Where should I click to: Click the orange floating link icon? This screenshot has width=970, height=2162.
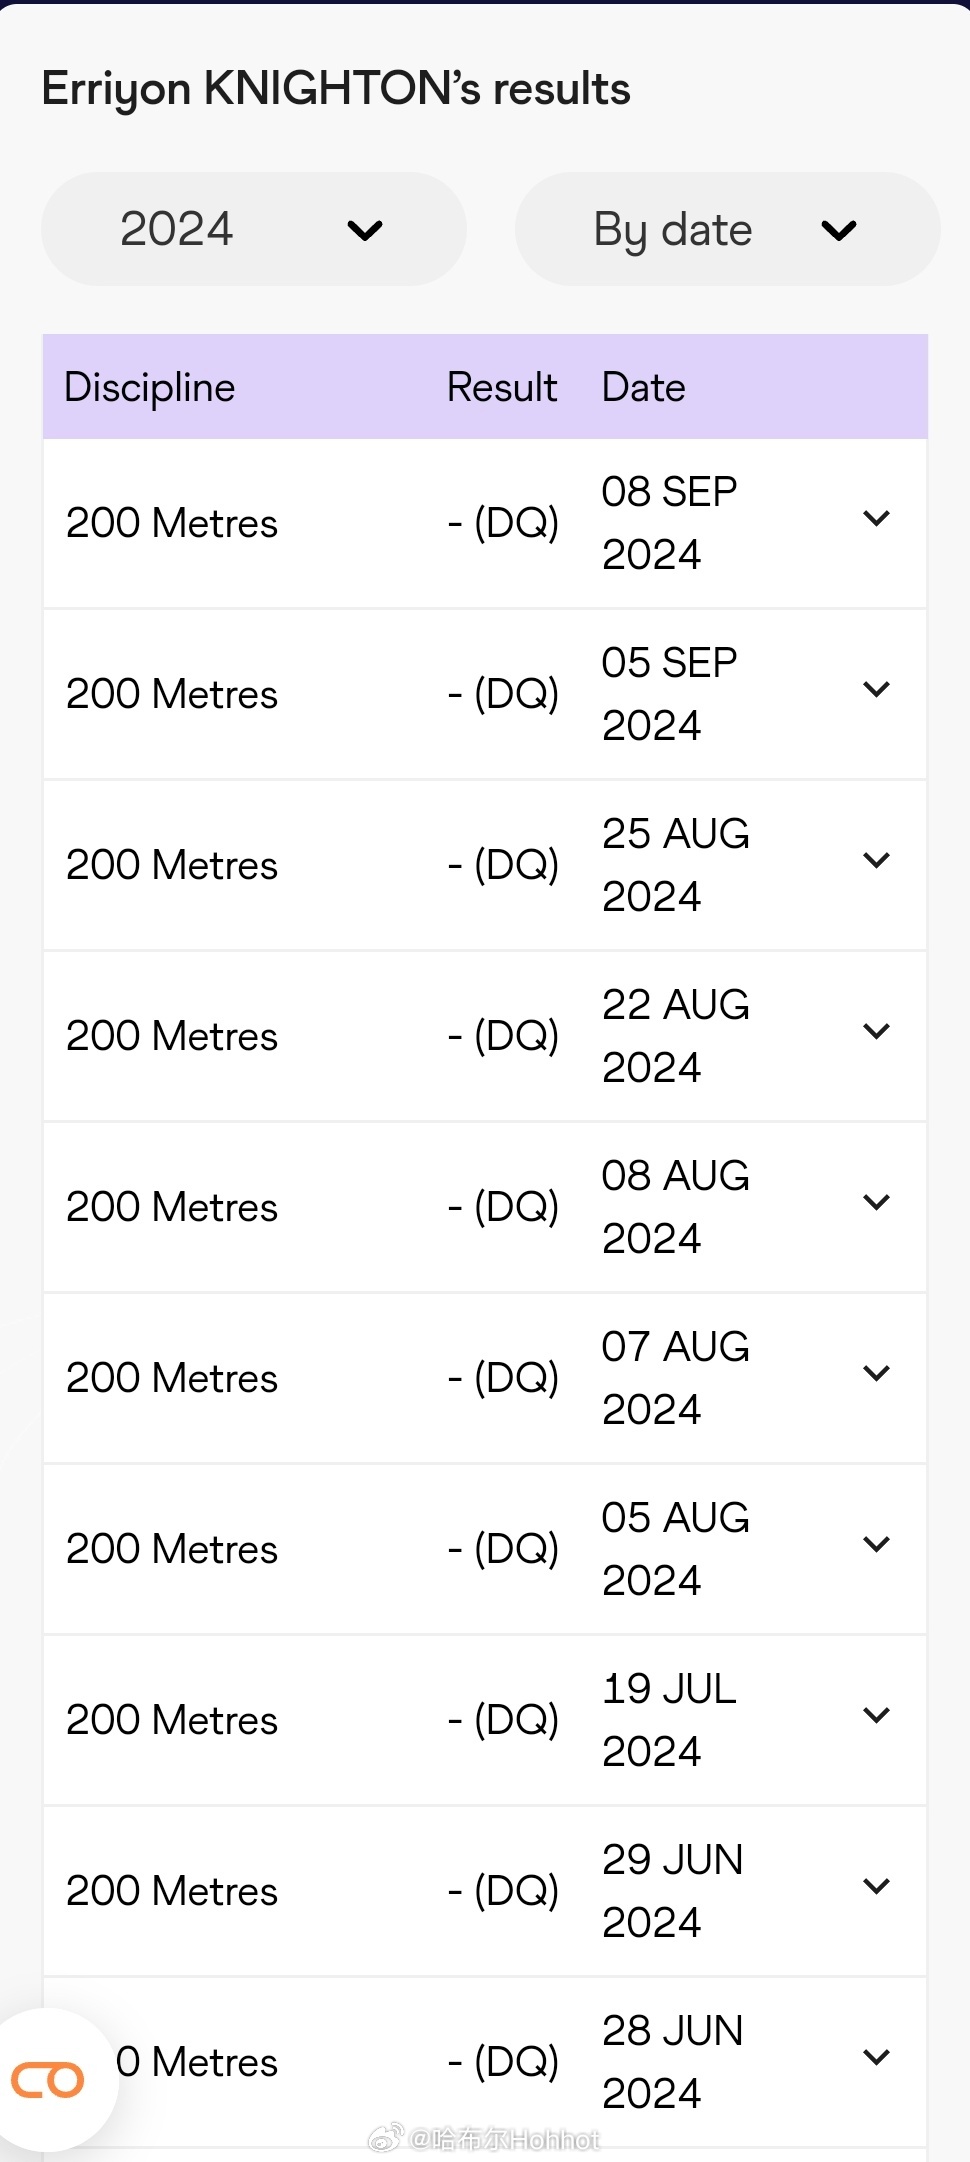pos(48,2080)
